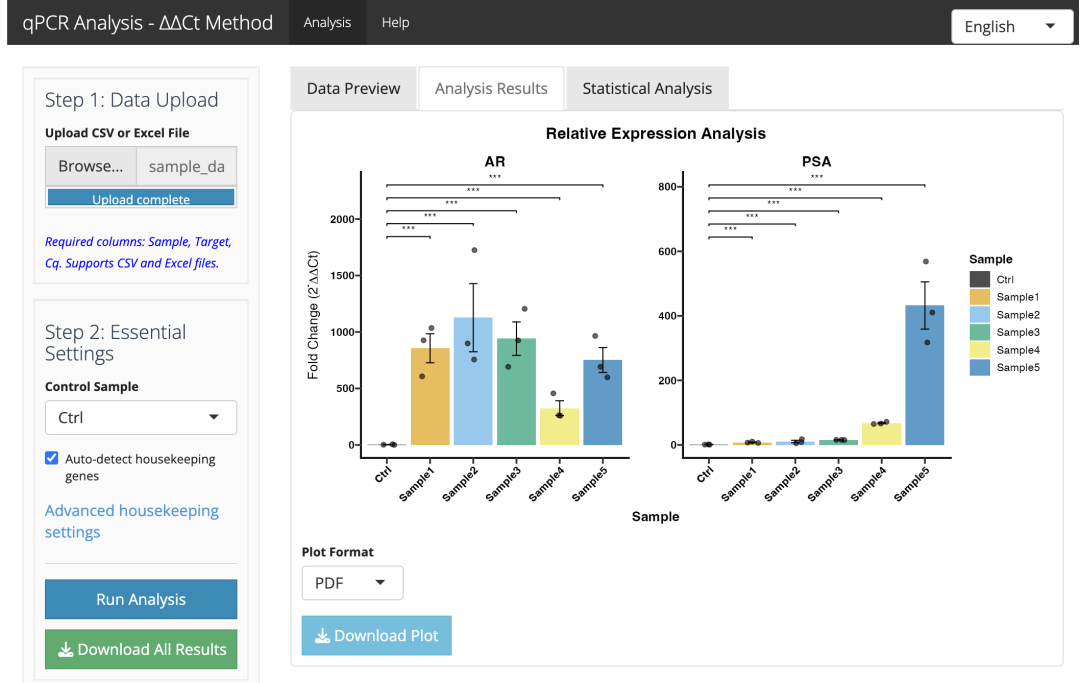Image resolution: width=1080 pixels, height=683 pixels.
Task: Open Advanced housekeeping settings link
Action: (132, 521)
